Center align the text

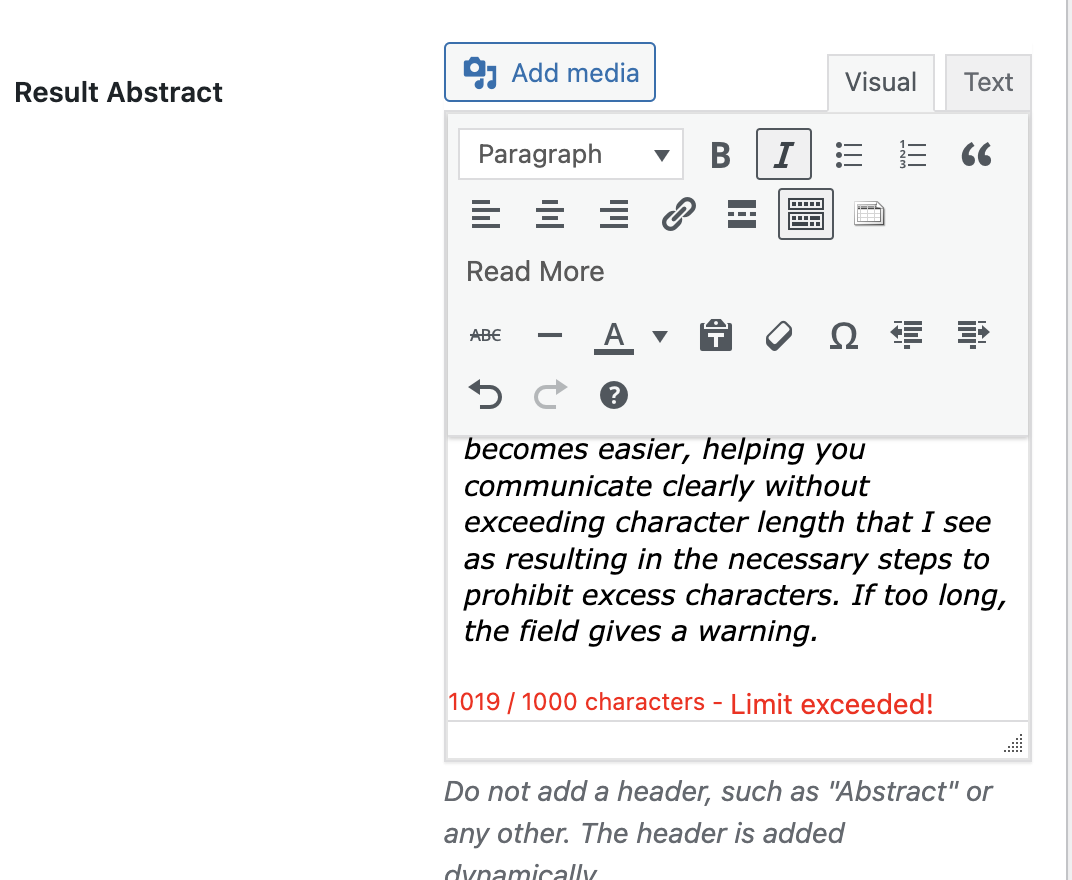pos(550,214)
